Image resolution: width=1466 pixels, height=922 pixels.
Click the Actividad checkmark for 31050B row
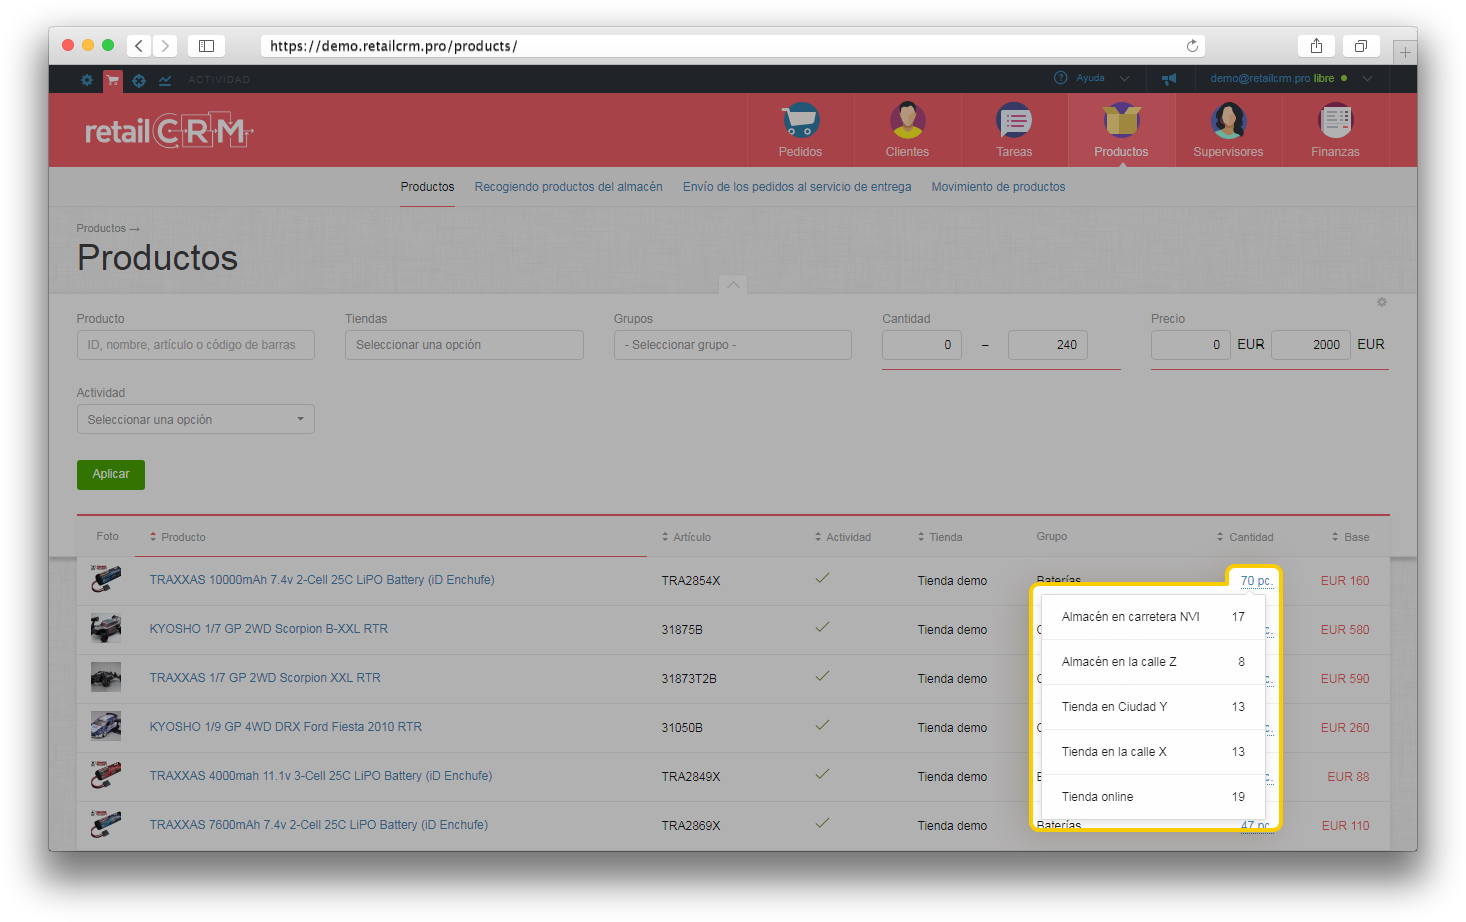[x=822, y=725]
